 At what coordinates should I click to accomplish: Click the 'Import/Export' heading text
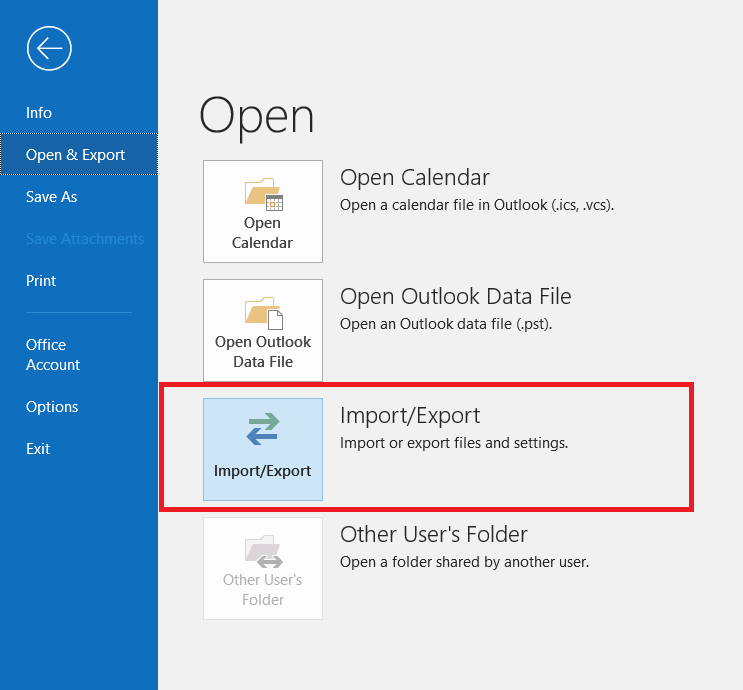pos(410,416)
